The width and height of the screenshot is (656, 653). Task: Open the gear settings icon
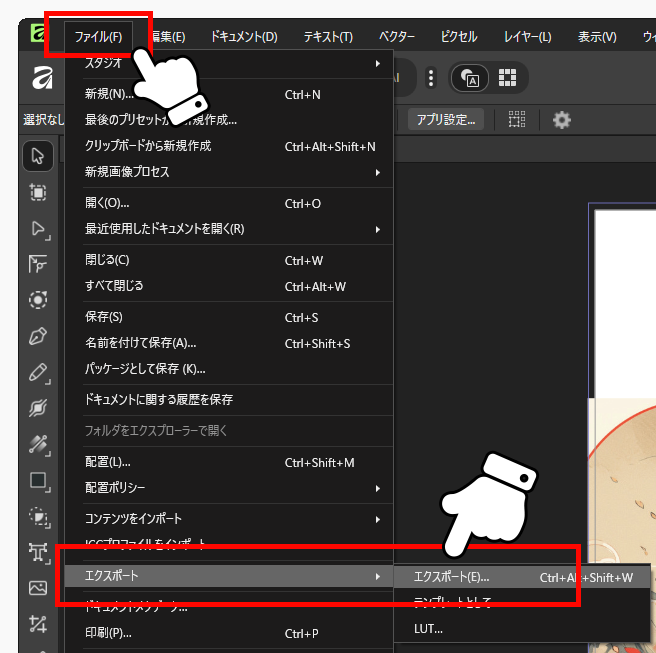pyautogui.click(x=561, y=120)
